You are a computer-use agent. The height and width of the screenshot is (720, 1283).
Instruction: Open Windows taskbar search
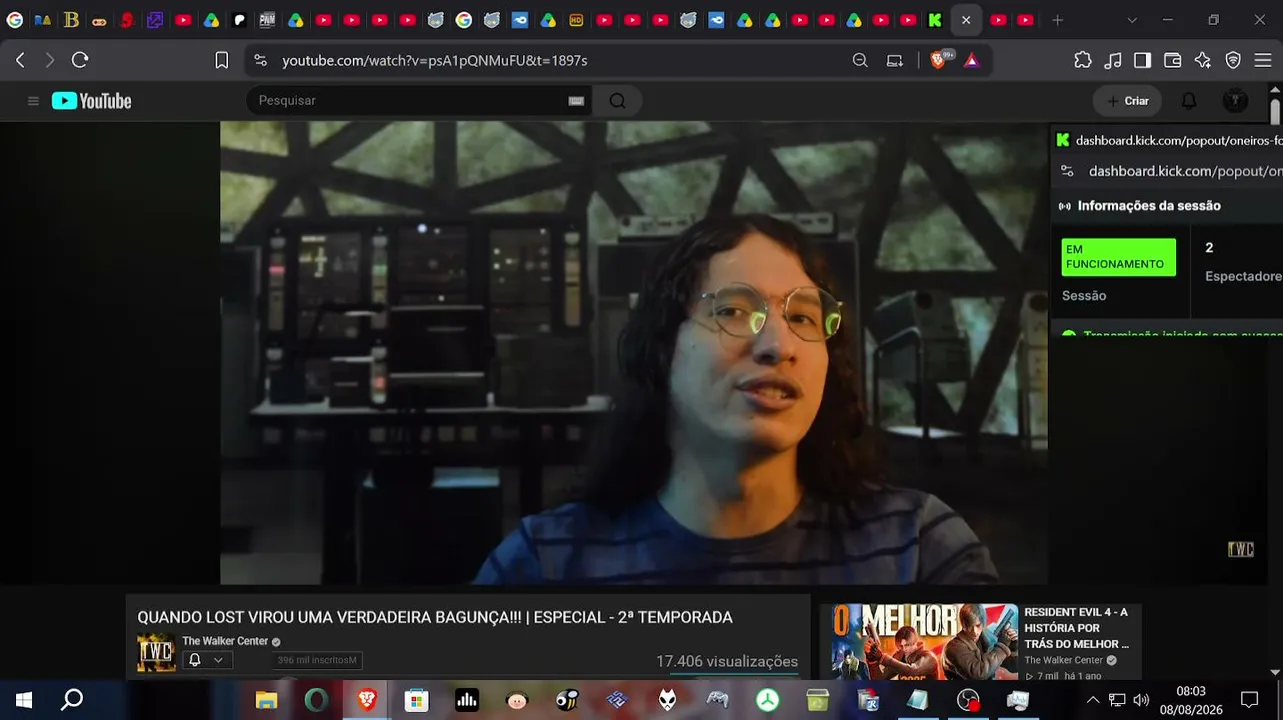pos(72,700)
